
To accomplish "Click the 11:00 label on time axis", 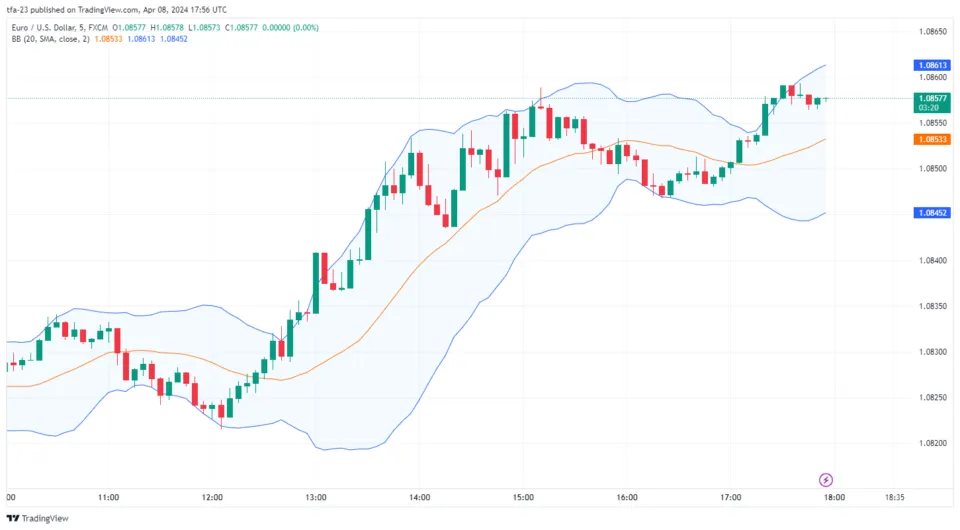I will click(109, 497).
